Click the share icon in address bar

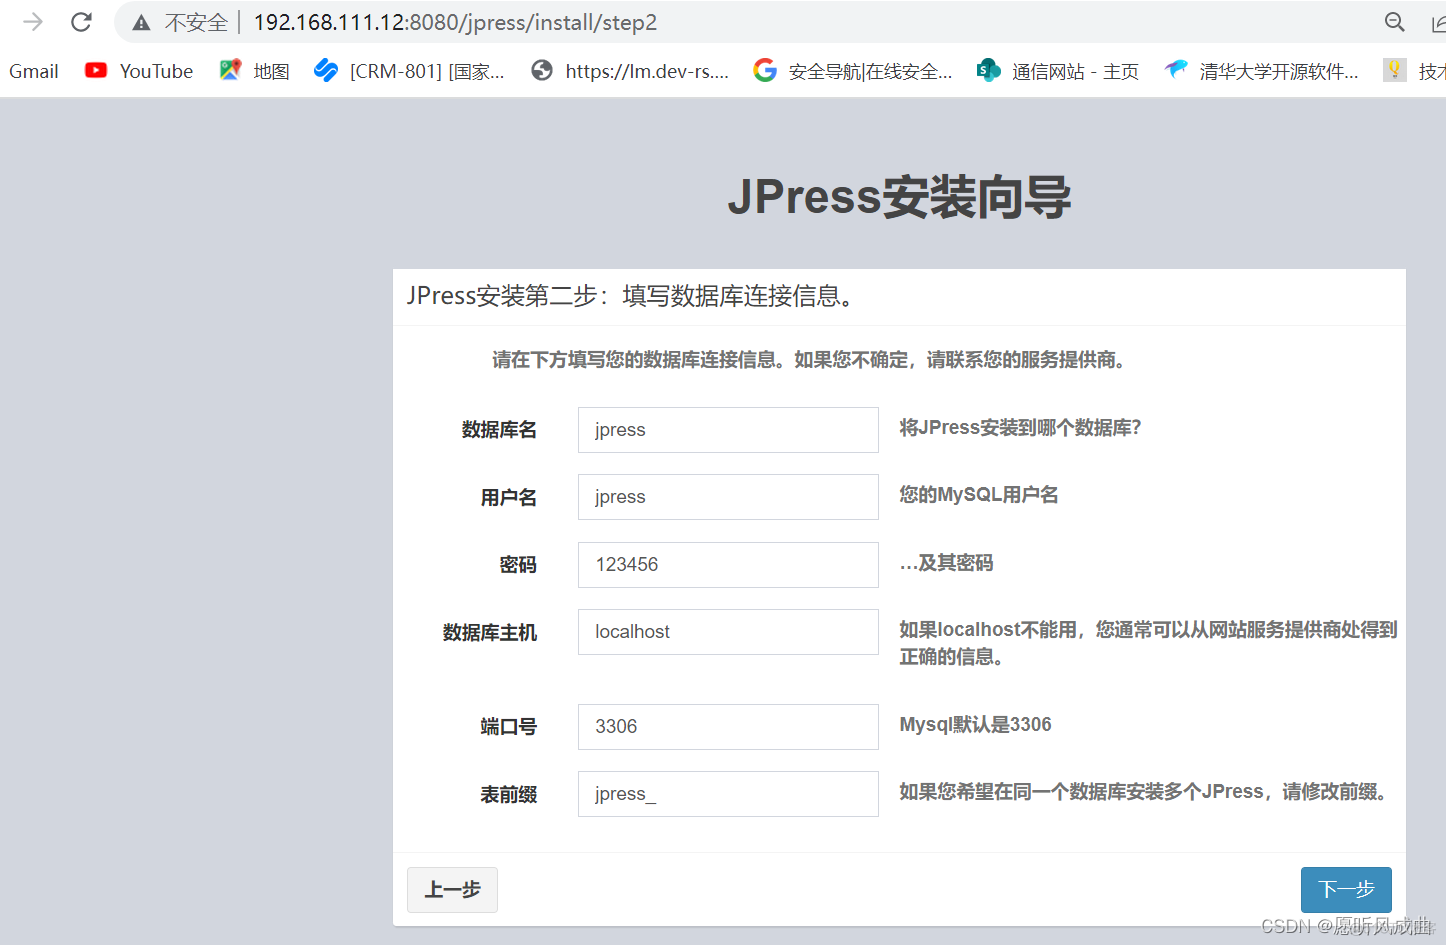[1438, 22]
